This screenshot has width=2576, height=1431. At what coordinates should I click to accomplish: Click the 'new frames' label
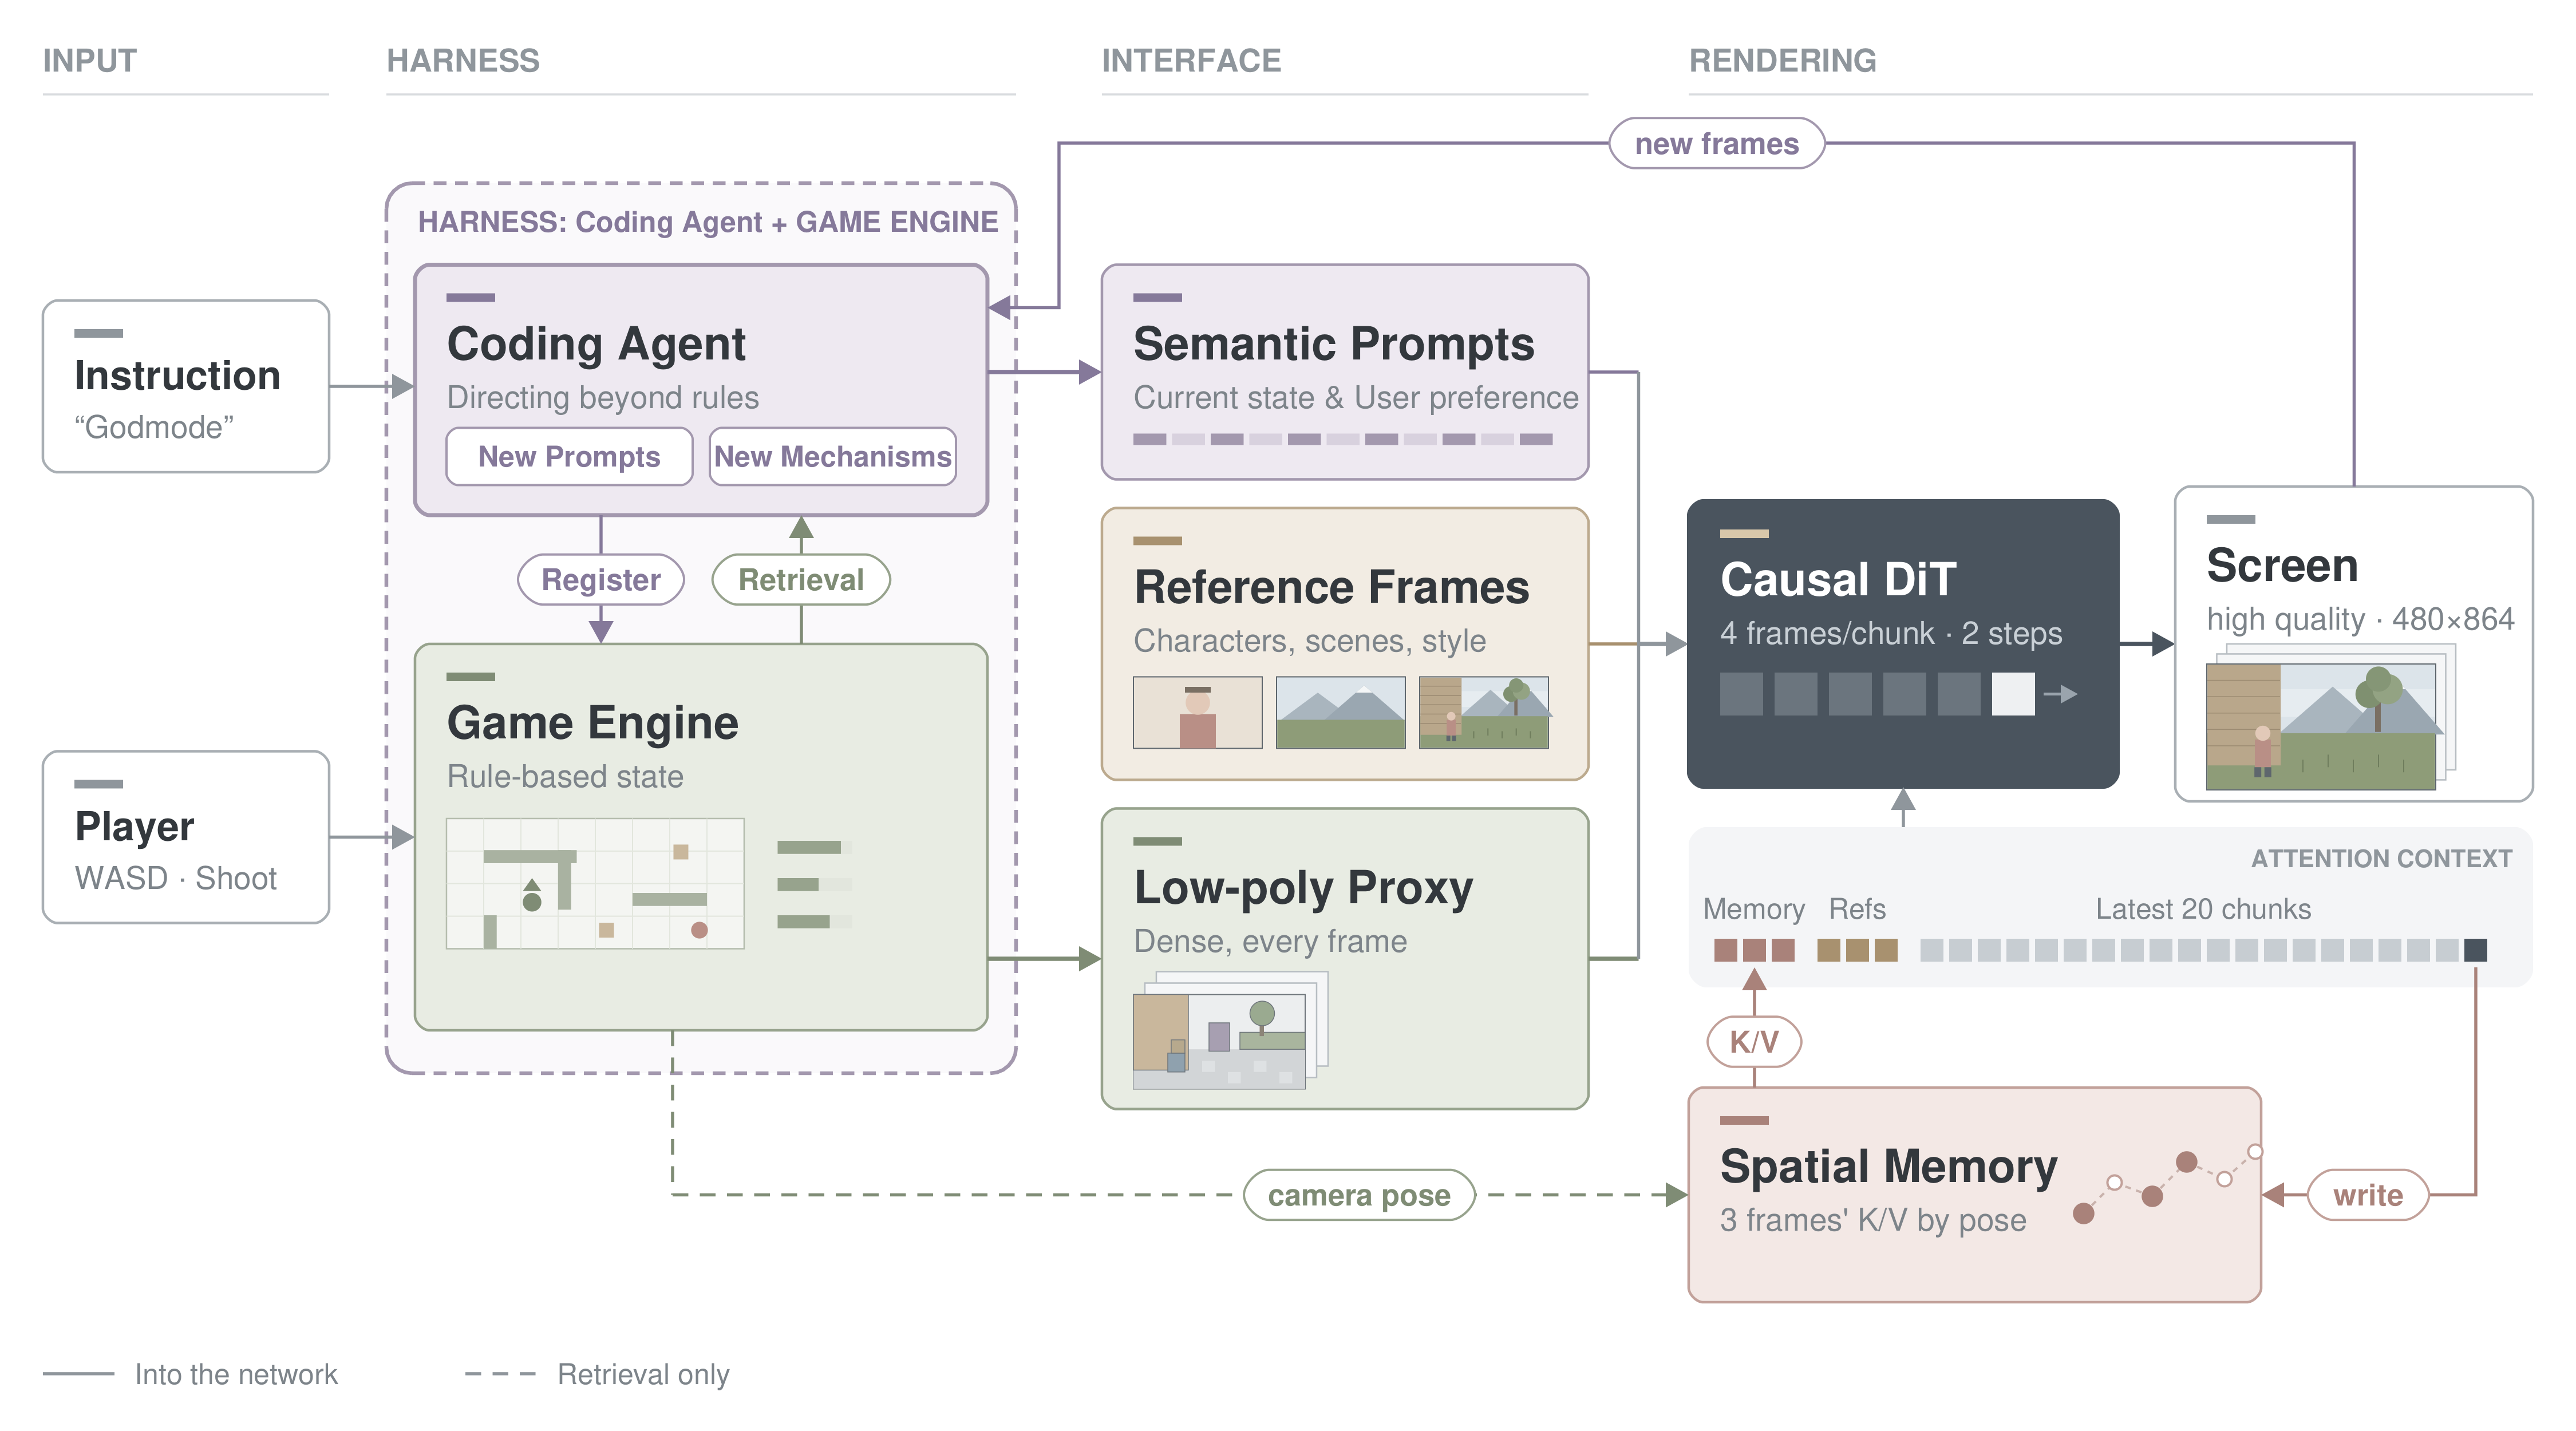1716,143
